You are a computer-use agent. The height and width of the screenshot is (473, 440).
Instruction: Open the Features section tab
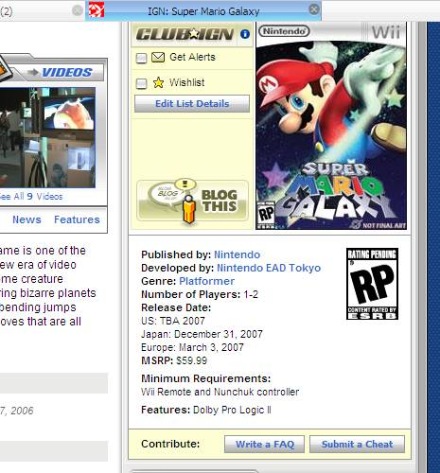pyautogui.click(x=77, y=220)
